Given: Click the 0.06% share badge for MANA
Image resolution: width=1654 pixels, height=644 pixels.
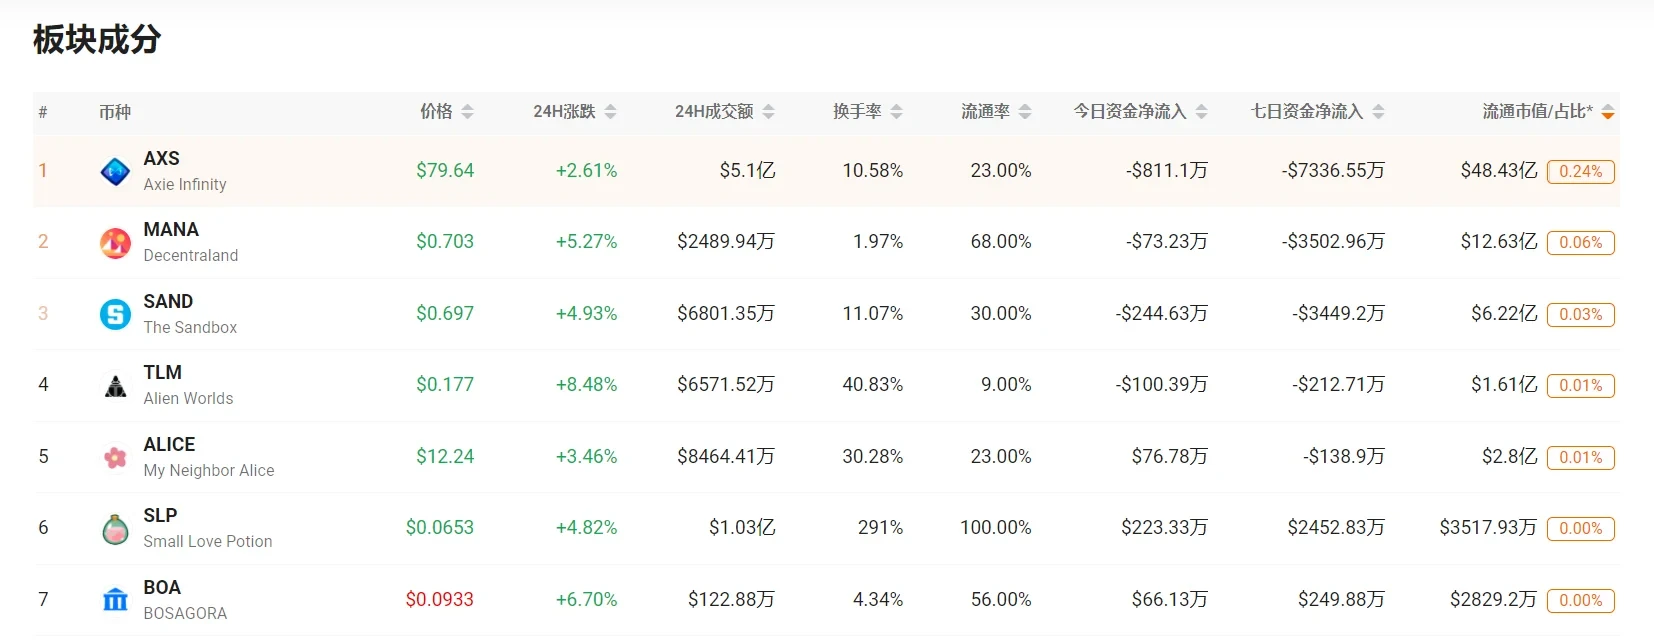Looking at the screenshot, I should [x=1580, y=242].
